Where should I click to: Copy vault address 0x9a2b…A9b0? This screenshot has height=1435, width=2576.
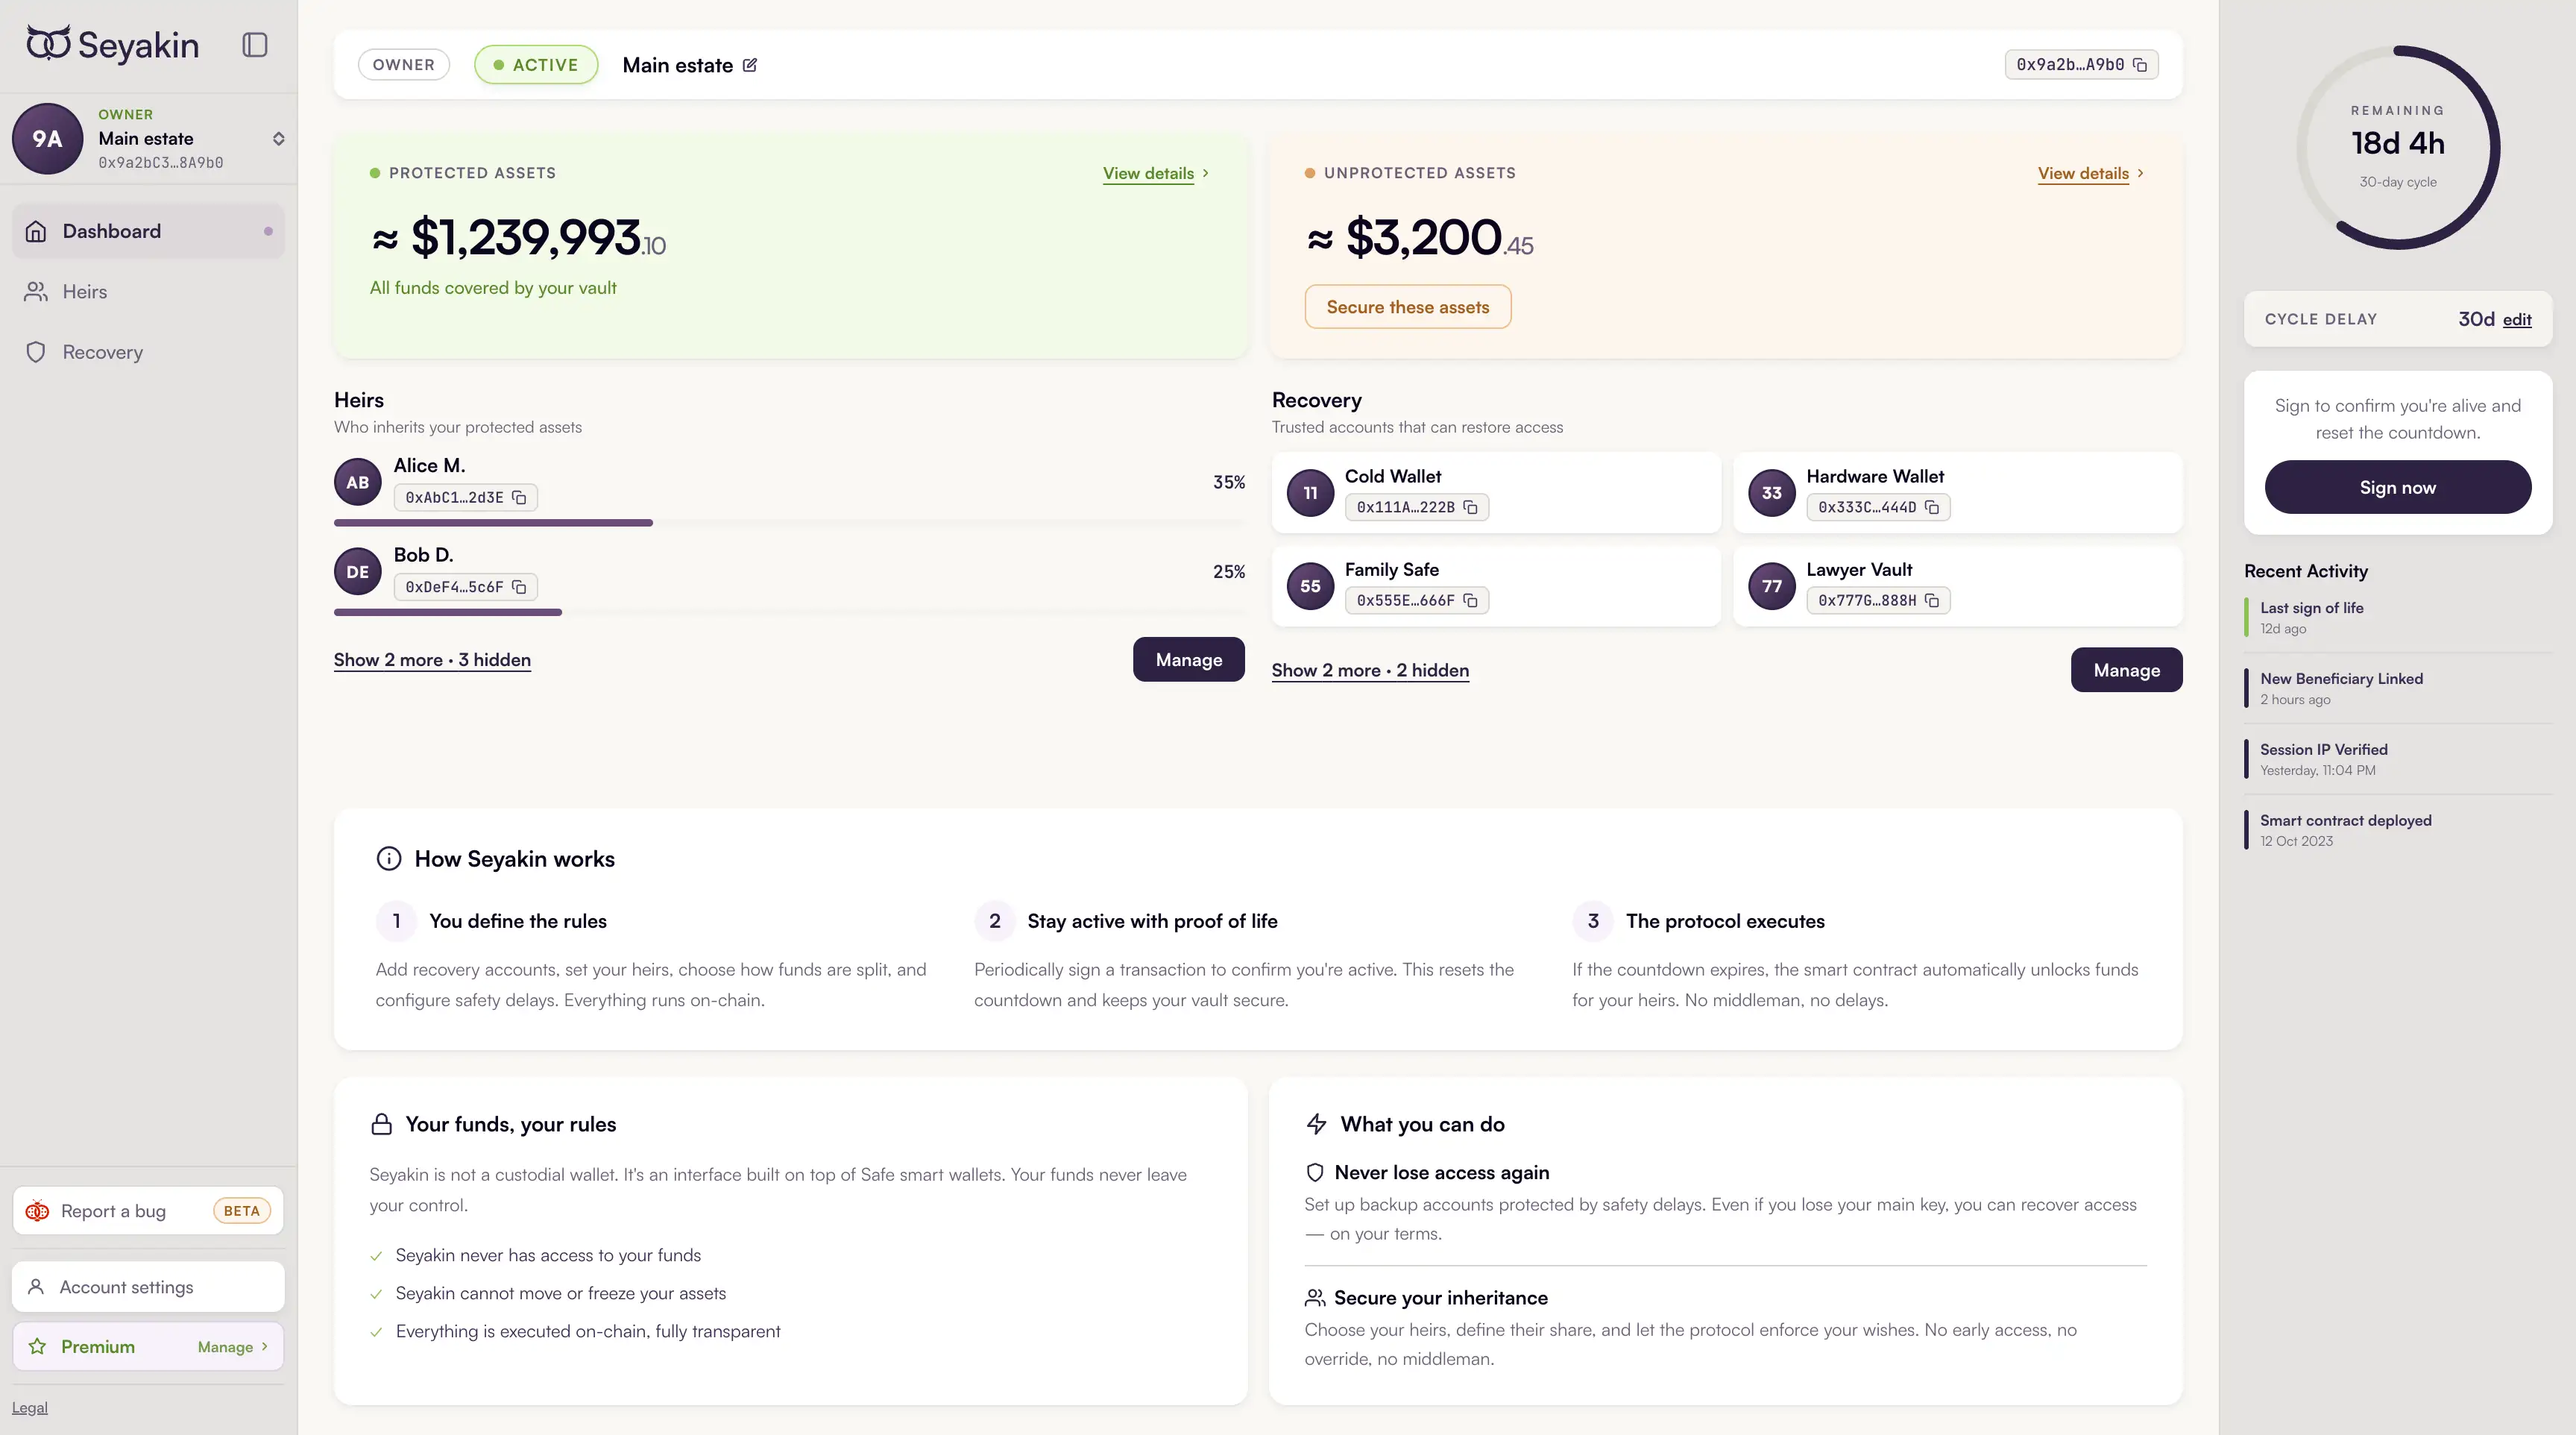coord(2140,65)
